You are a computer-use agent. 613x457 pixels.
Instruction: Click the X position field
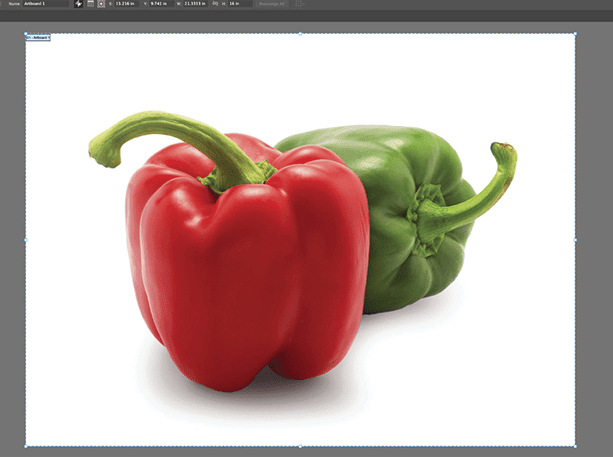point(126,4)
